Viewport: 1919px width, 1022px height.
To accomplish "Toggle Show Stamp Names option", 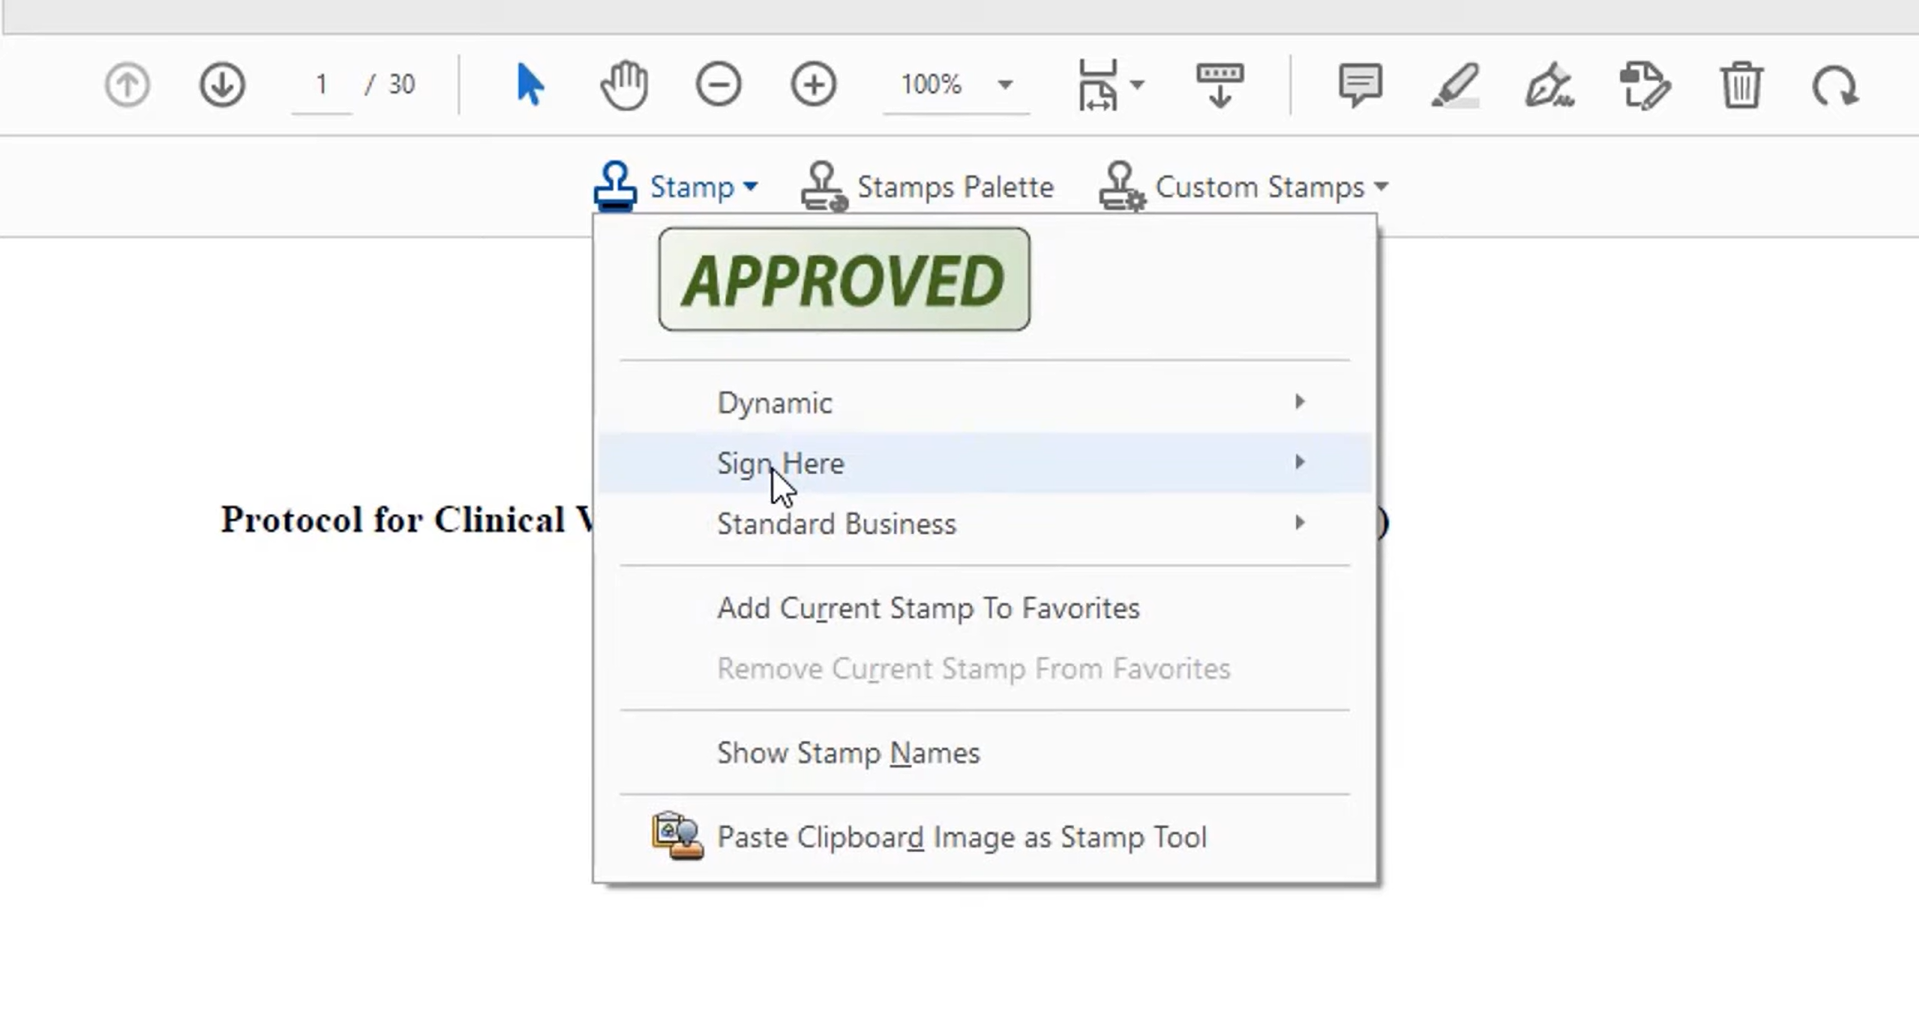I will pos(984,753).
